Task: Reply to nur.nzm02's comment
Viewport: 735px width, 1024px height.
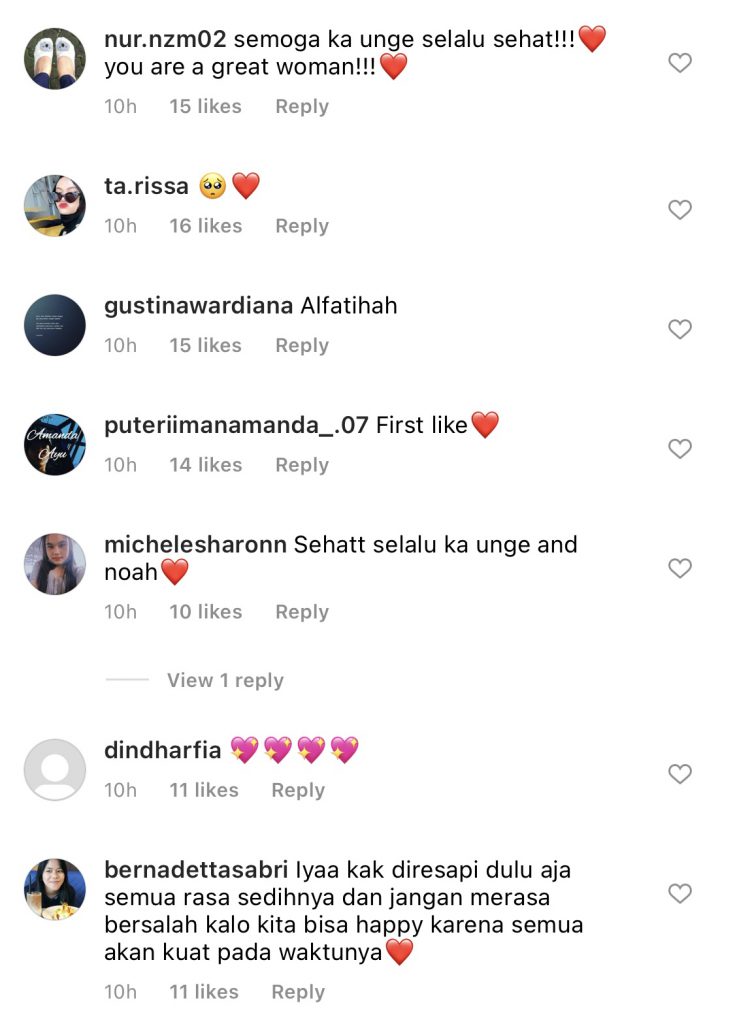Action: [302, 106]
